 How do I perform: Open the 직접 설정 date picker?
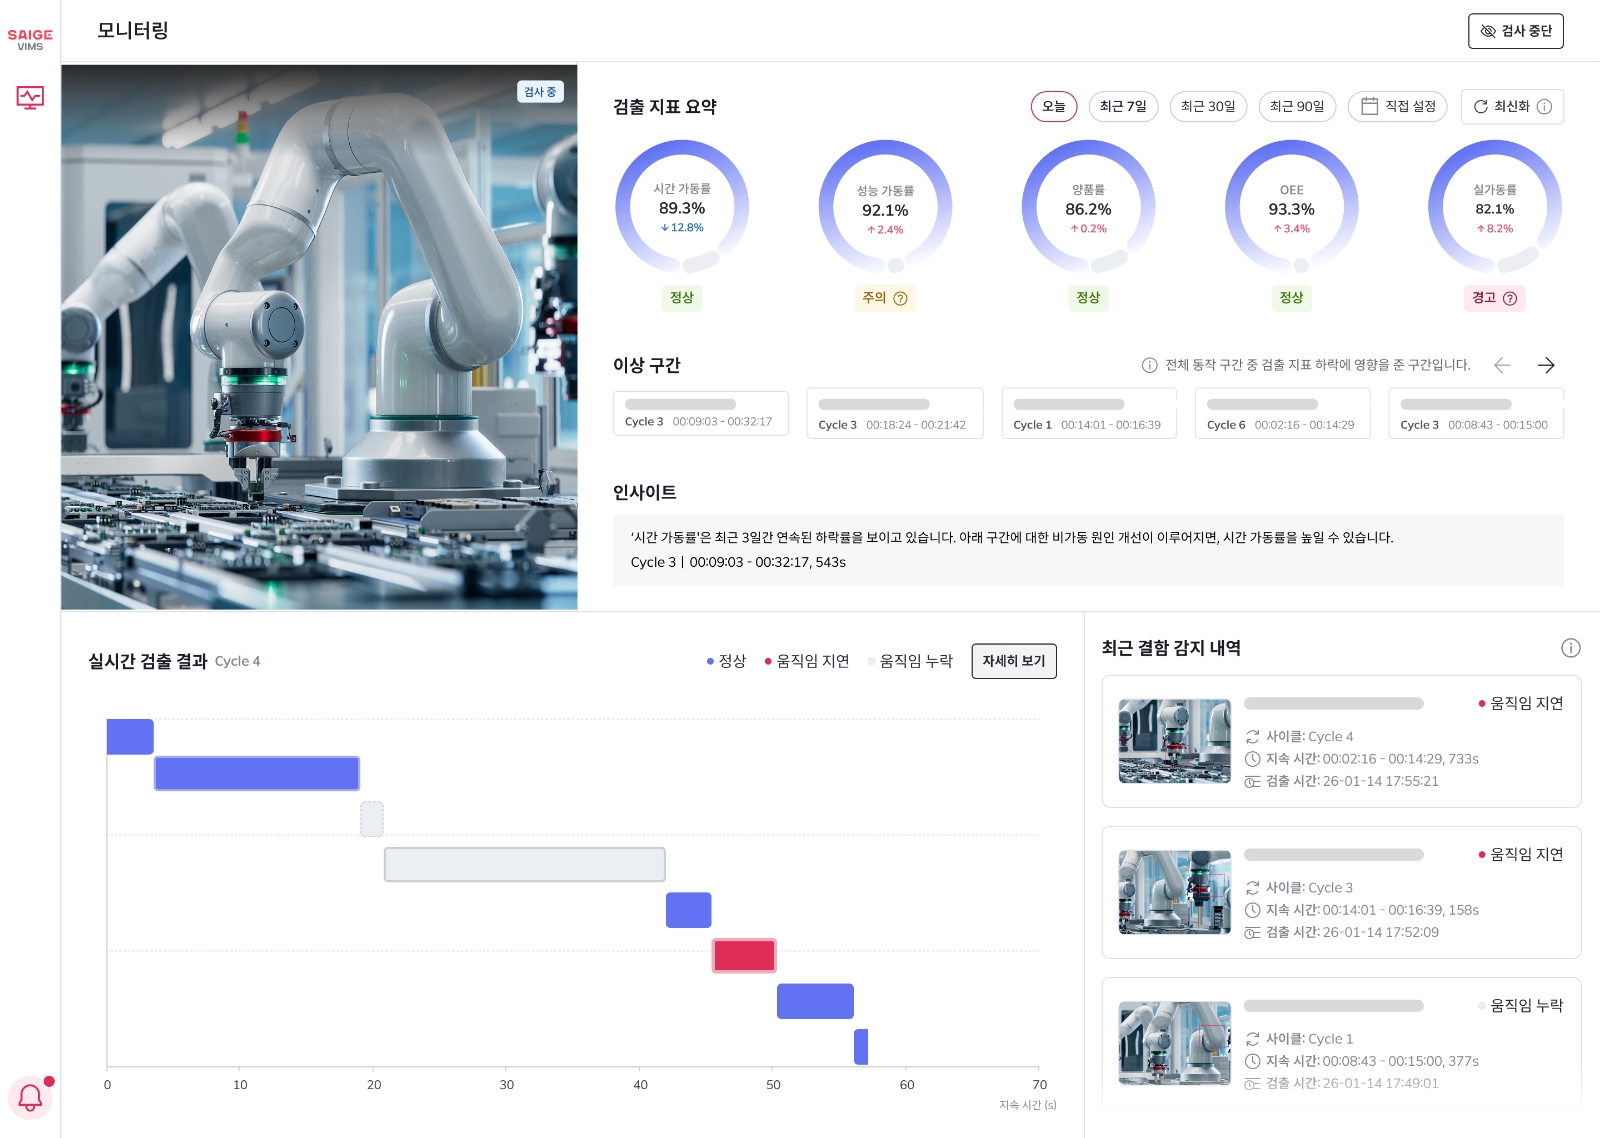coord(1398,107)
